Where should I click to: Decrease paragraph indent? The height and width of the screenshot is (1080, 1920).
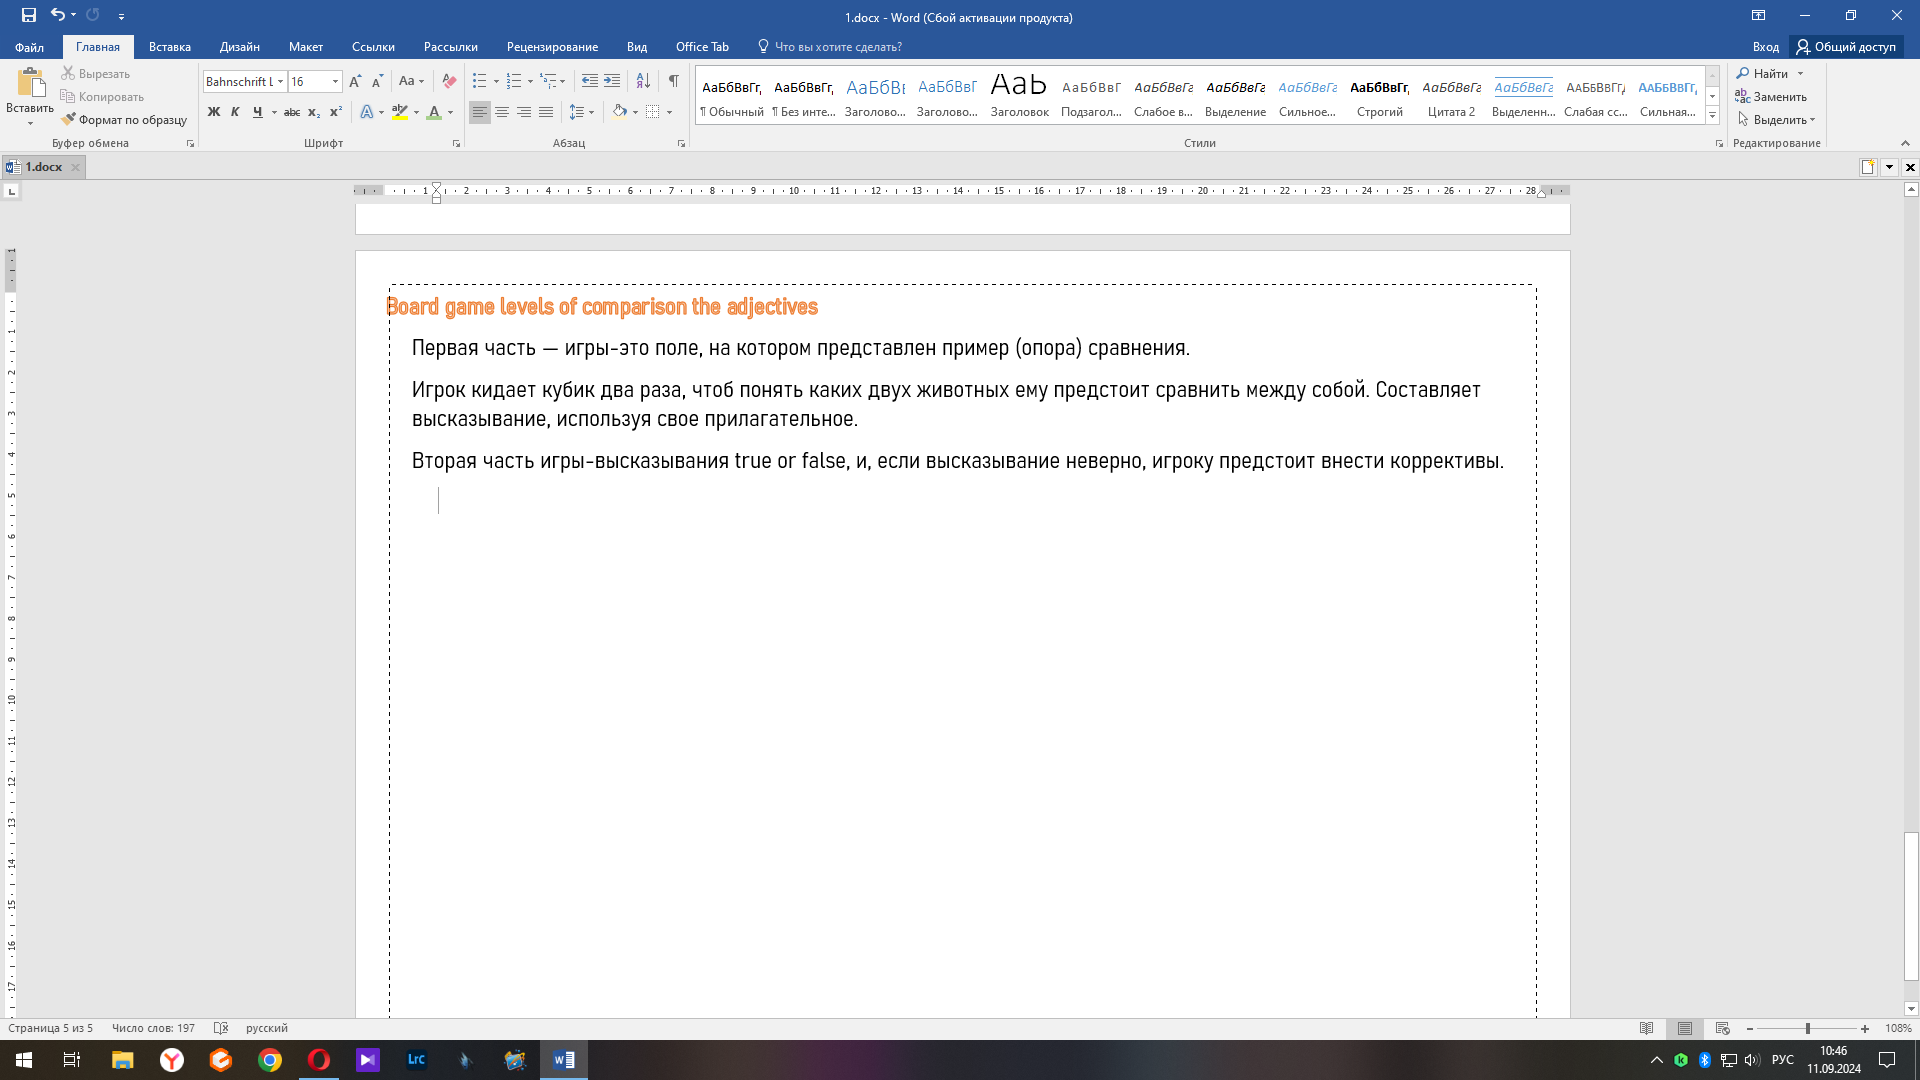point(590,82)
